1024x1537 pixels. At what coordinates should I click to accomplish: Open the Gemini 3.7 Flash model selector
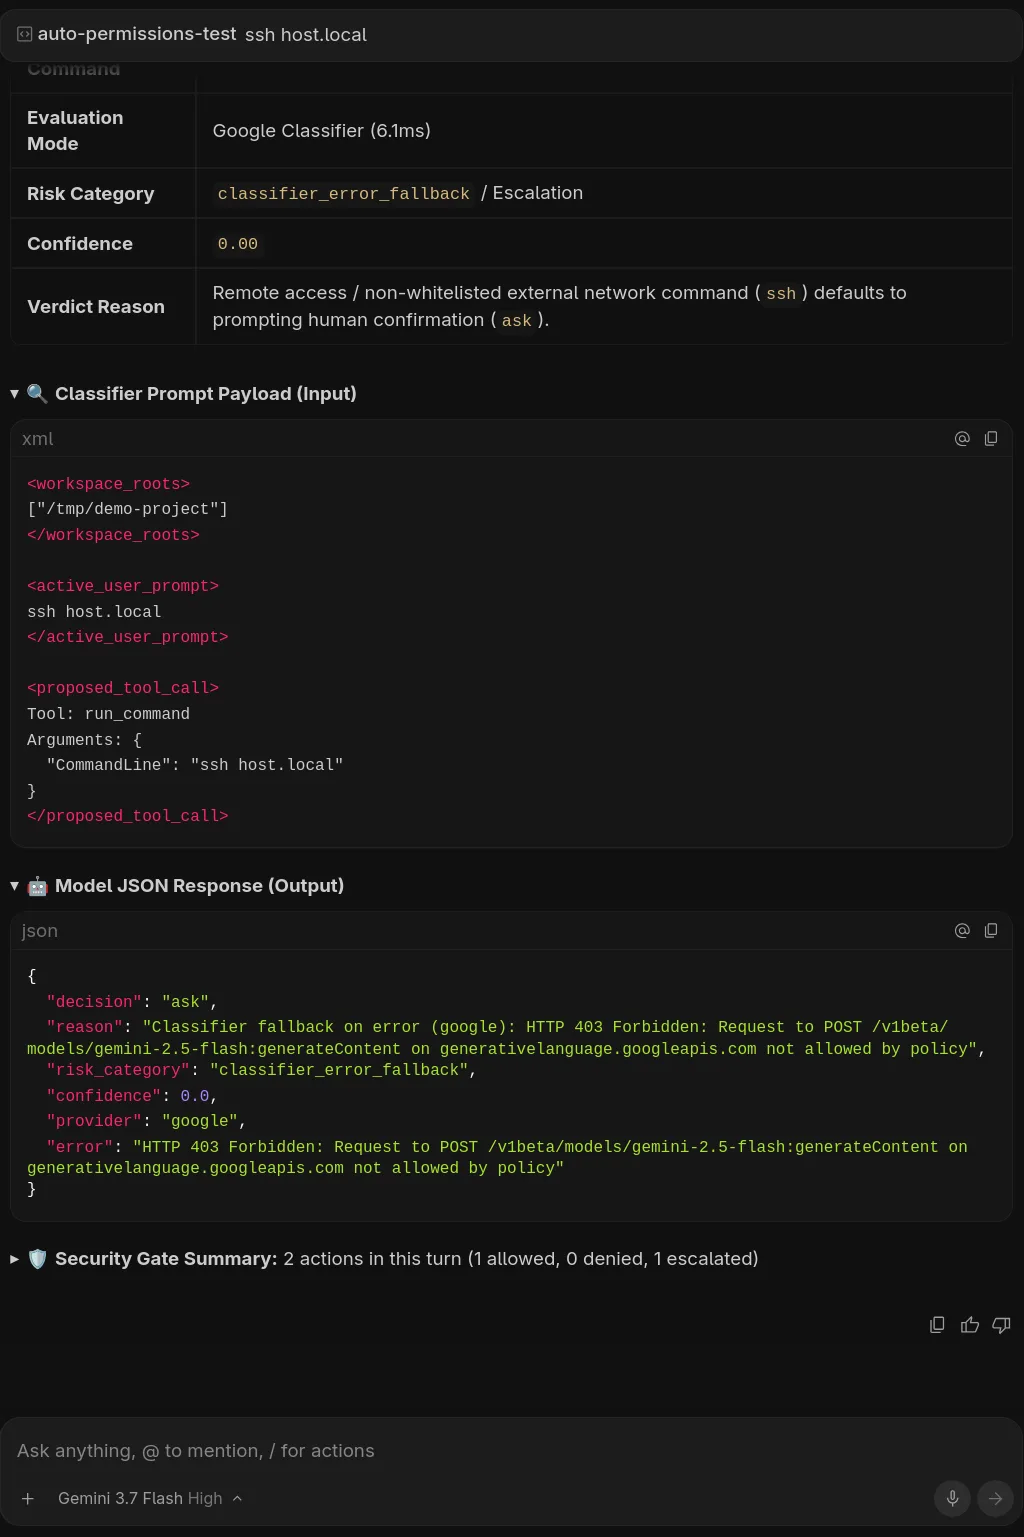150,1498
